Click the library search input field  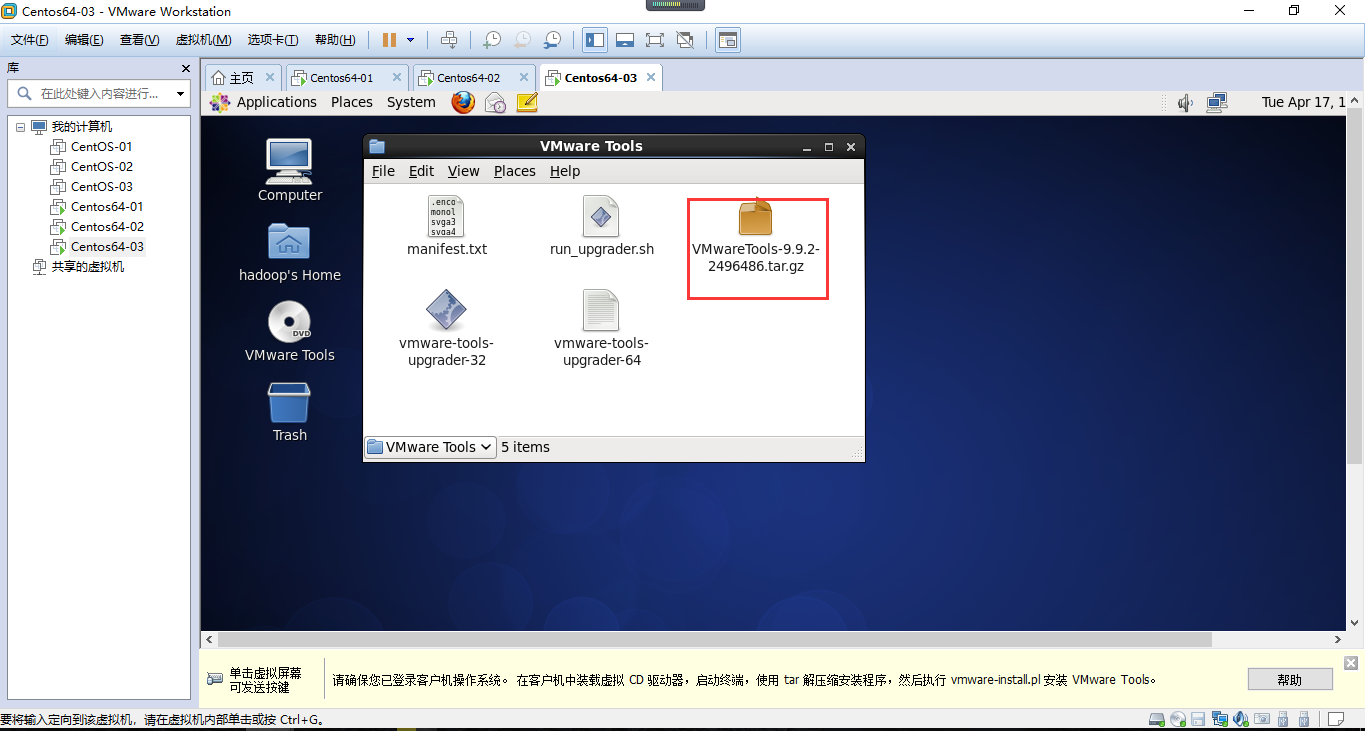pos(90,94)
